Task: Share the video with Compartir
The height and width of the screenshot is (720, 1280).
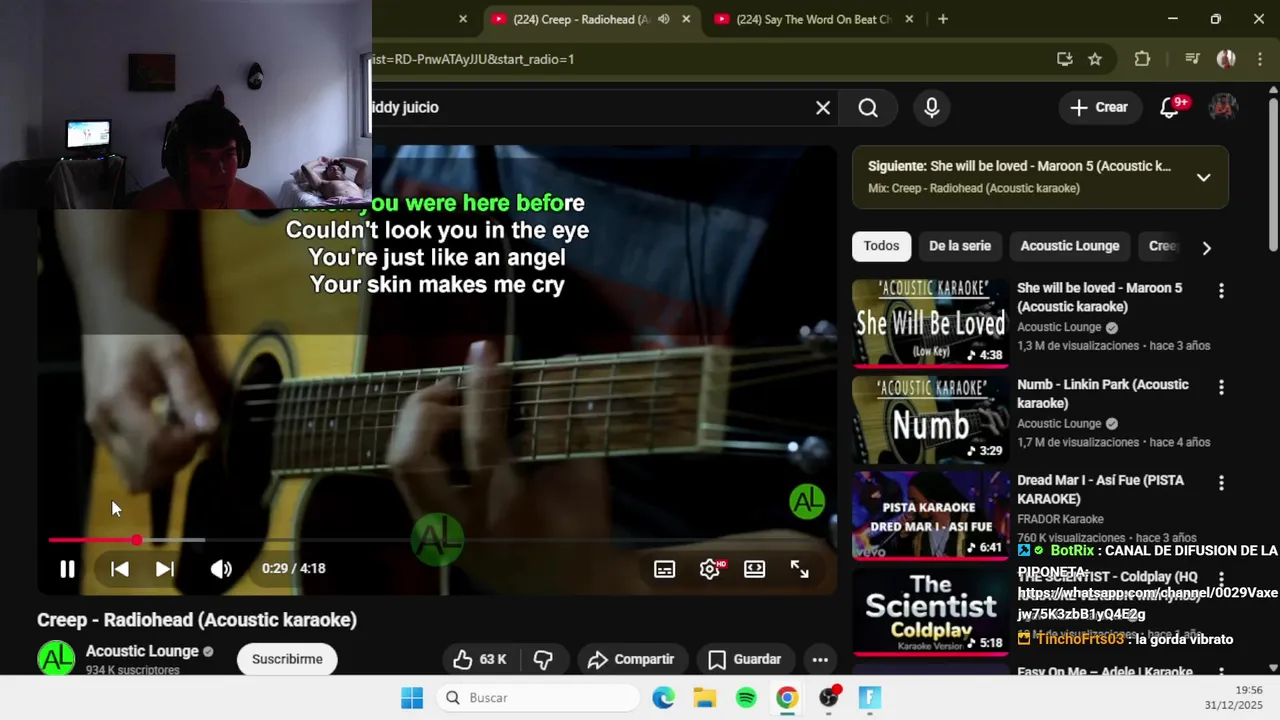Action: tap(631, 659)
